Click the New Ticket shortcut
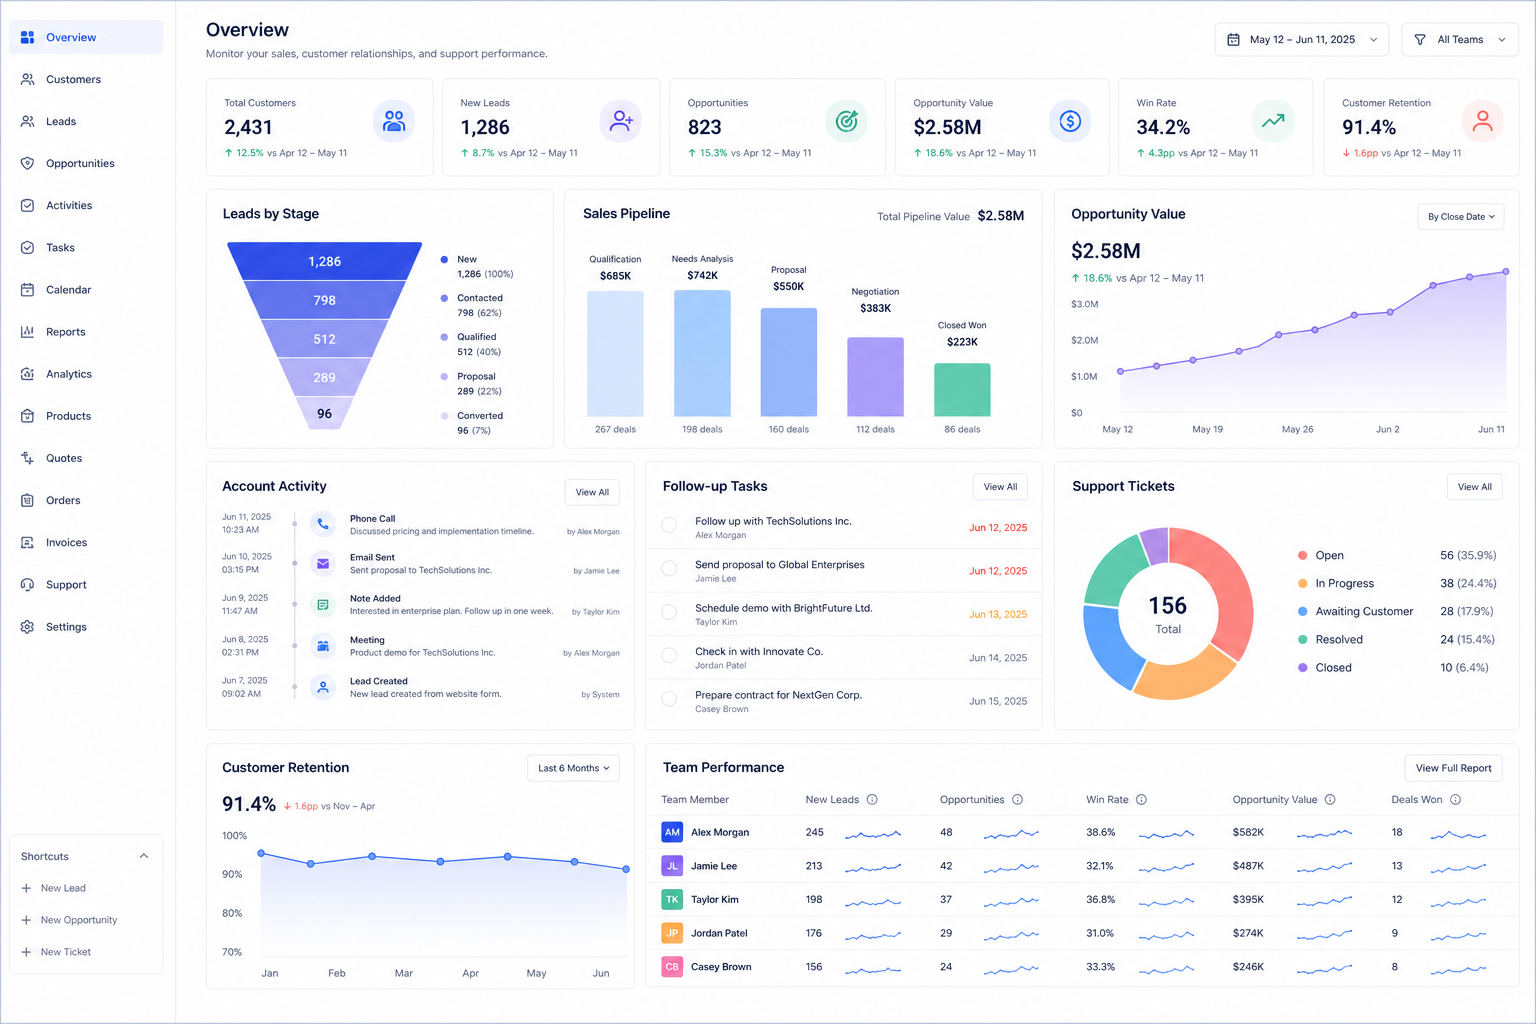Screen dimensions: 1536x1024 pos(56,952)
